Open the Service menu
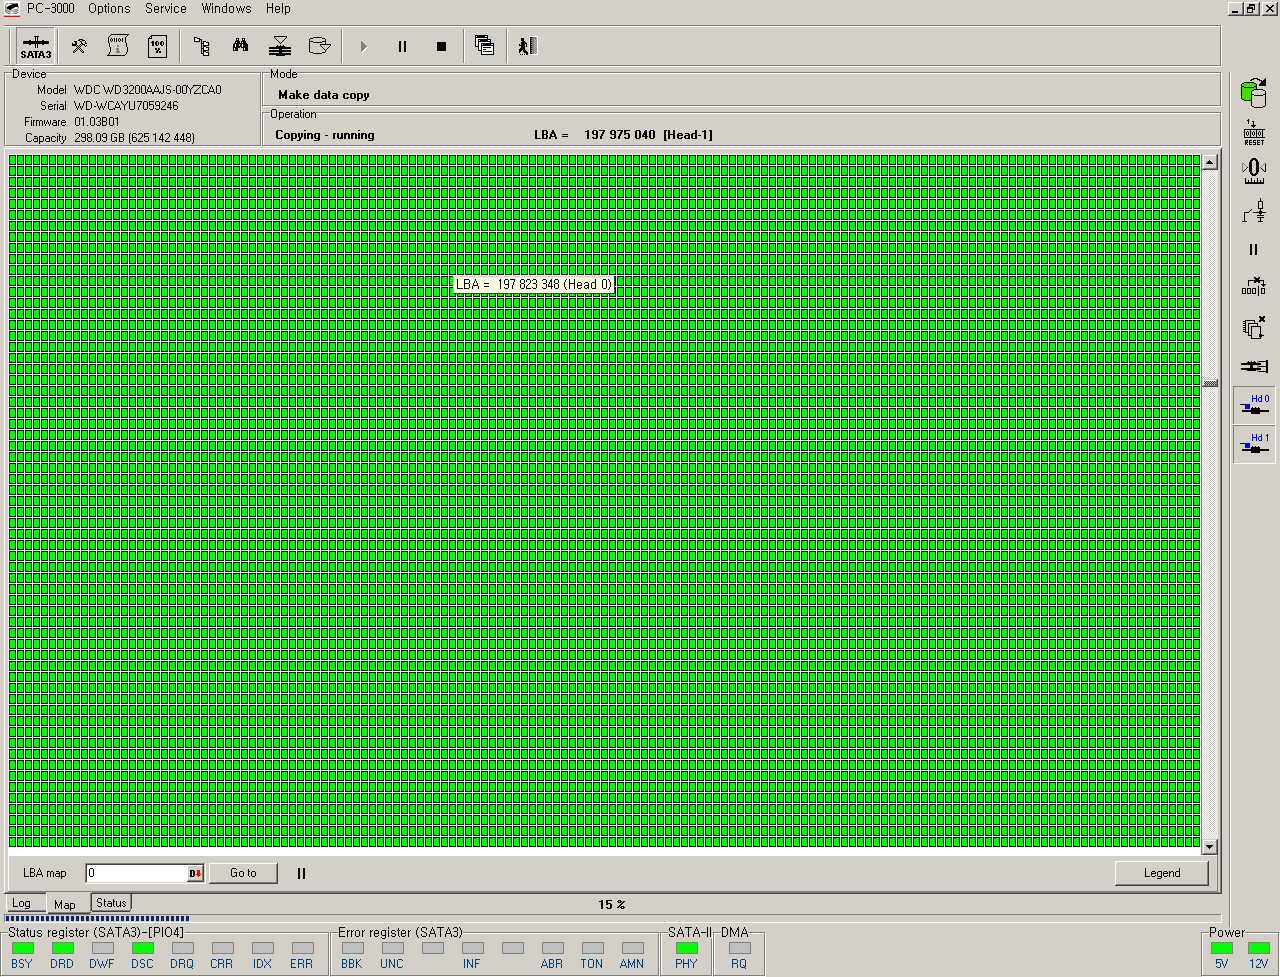Screen dimensions: 1280x977 tap(165, 8)
